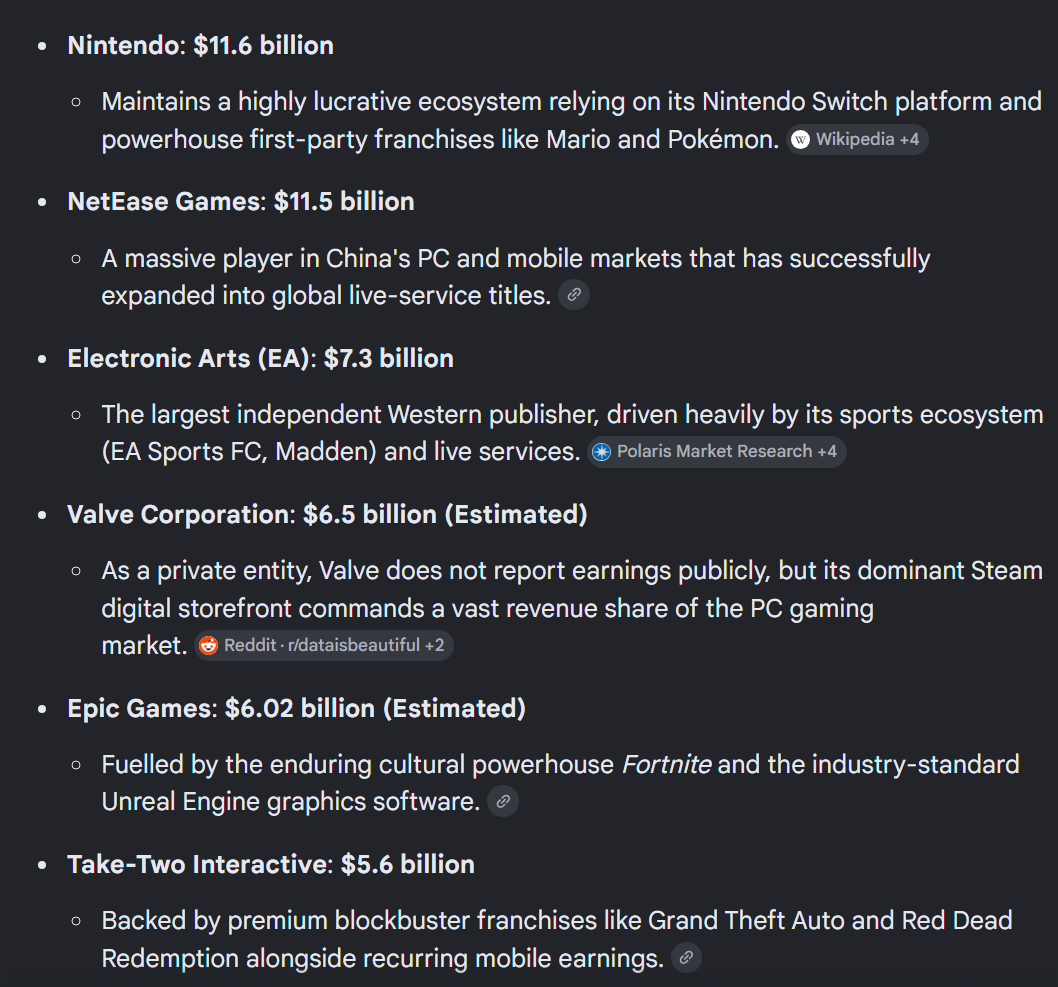Open Polaris Market Research +4 source chip
The image size is (1058, 987).
(717, 451)
